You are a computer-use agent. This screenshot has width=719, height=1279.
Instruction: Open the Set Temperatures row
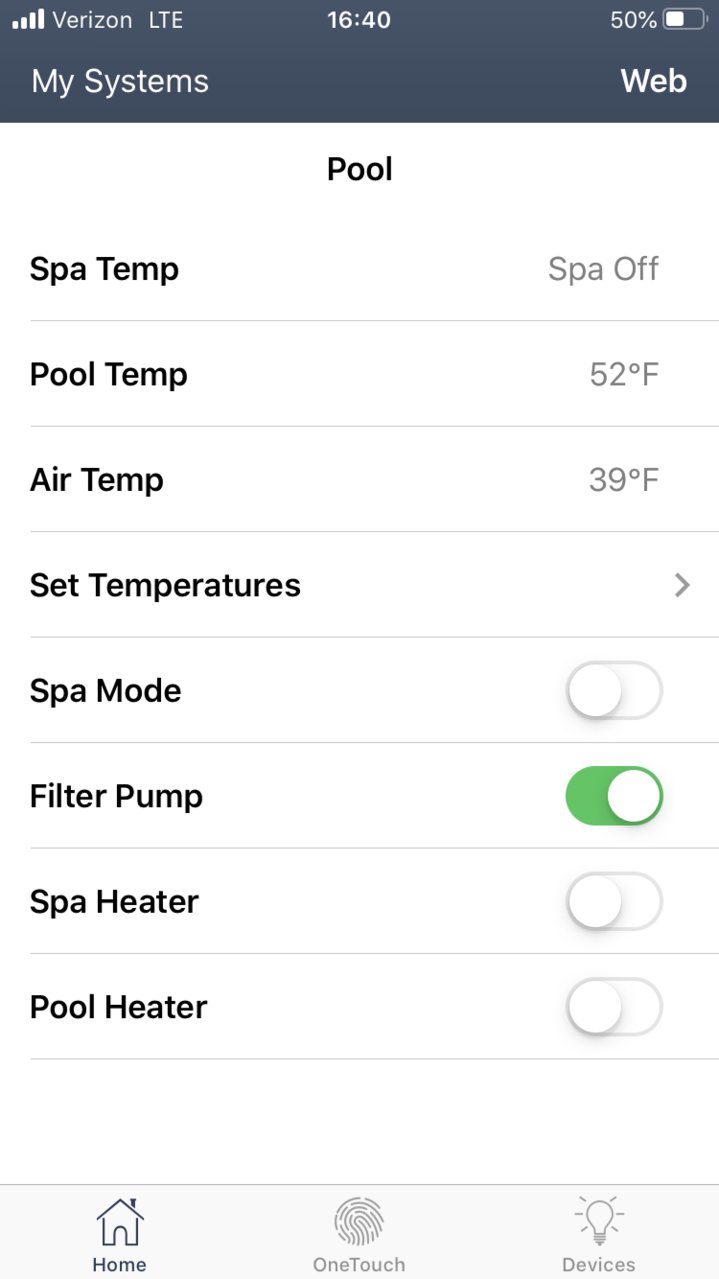[374, 585]
